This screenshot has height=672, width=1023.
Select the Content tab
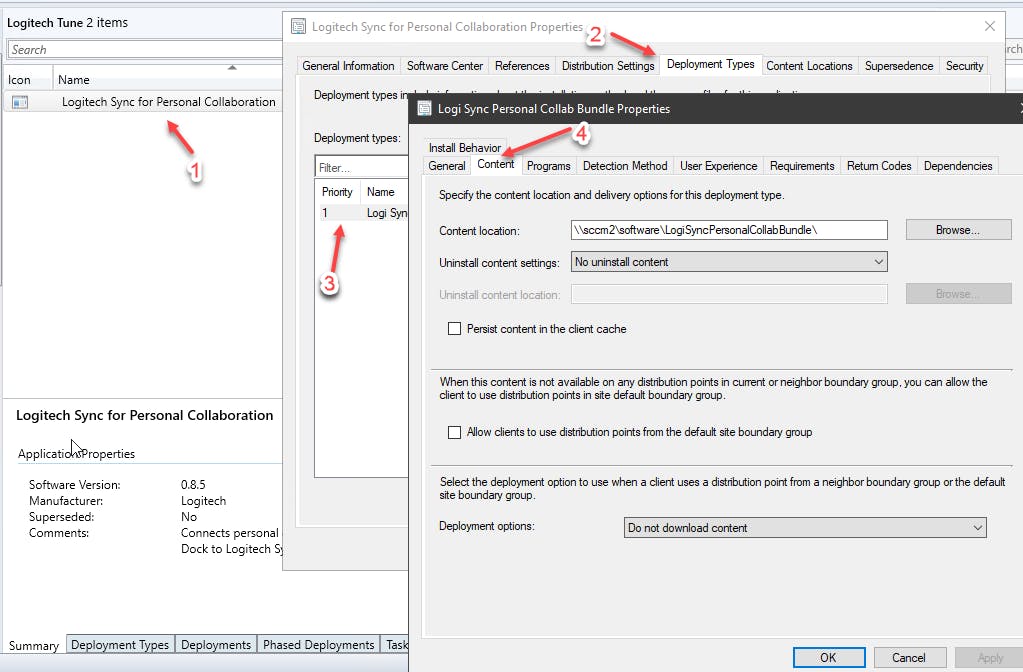pyautogui.click(x=496, y=164)
